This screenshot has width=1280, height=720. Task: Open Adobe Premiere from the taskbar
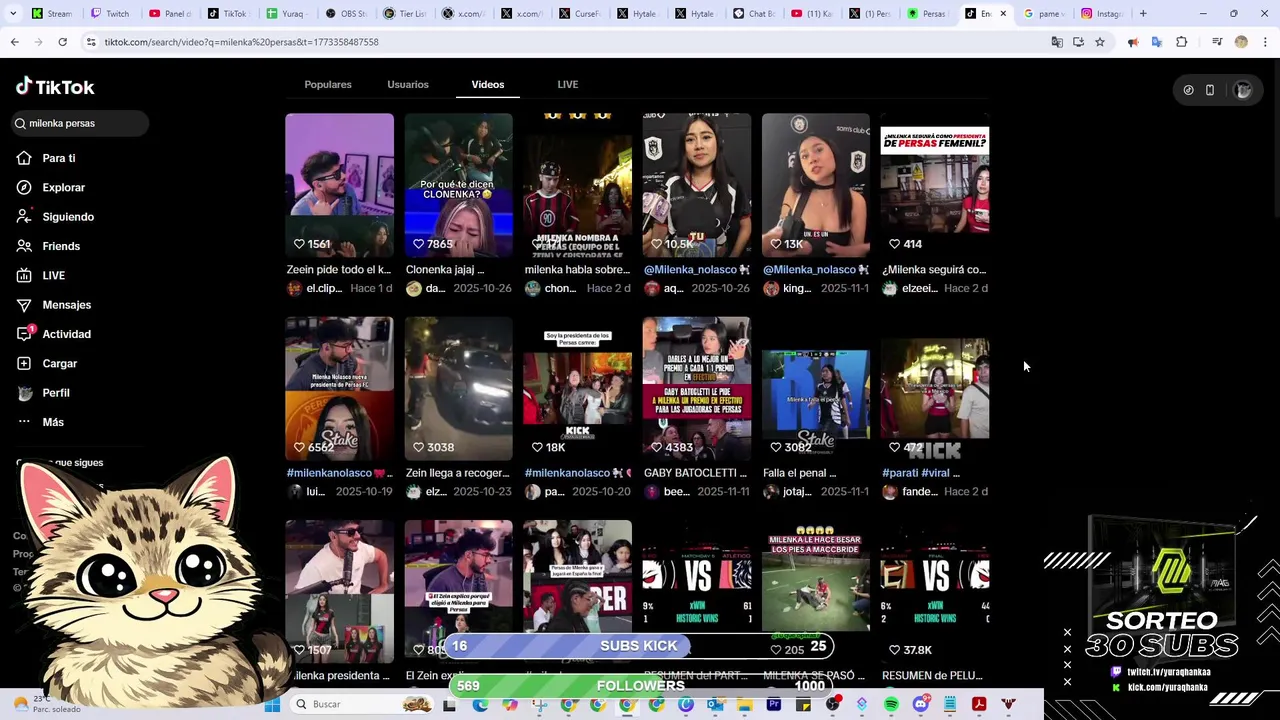[x=774, y=704]
